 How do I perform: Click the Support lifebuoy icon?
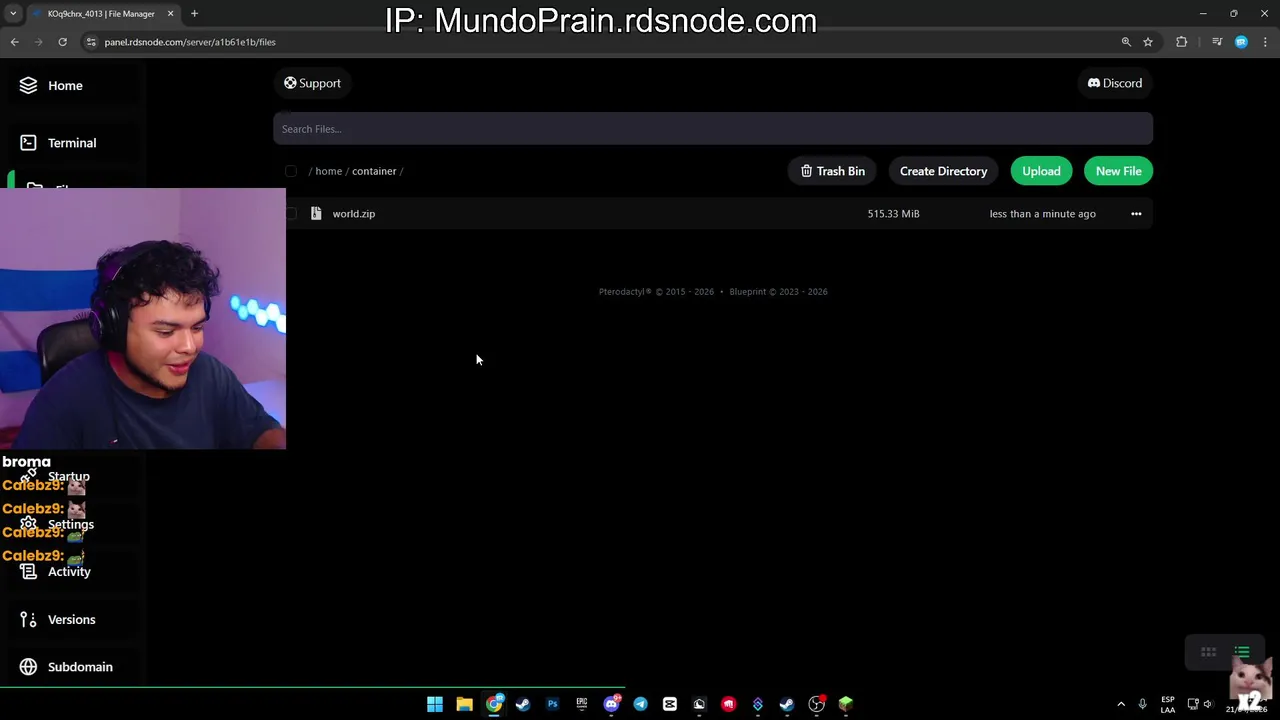pyautogui.click(x=290, y=83)
